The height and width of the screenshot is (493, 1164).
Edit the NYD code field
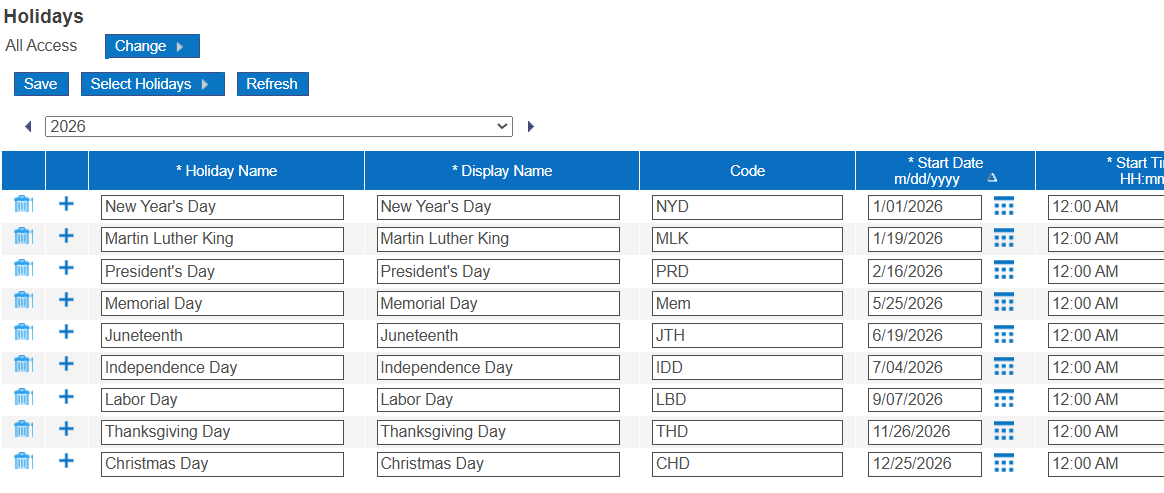pyautogui.click(x=748, y=207)
